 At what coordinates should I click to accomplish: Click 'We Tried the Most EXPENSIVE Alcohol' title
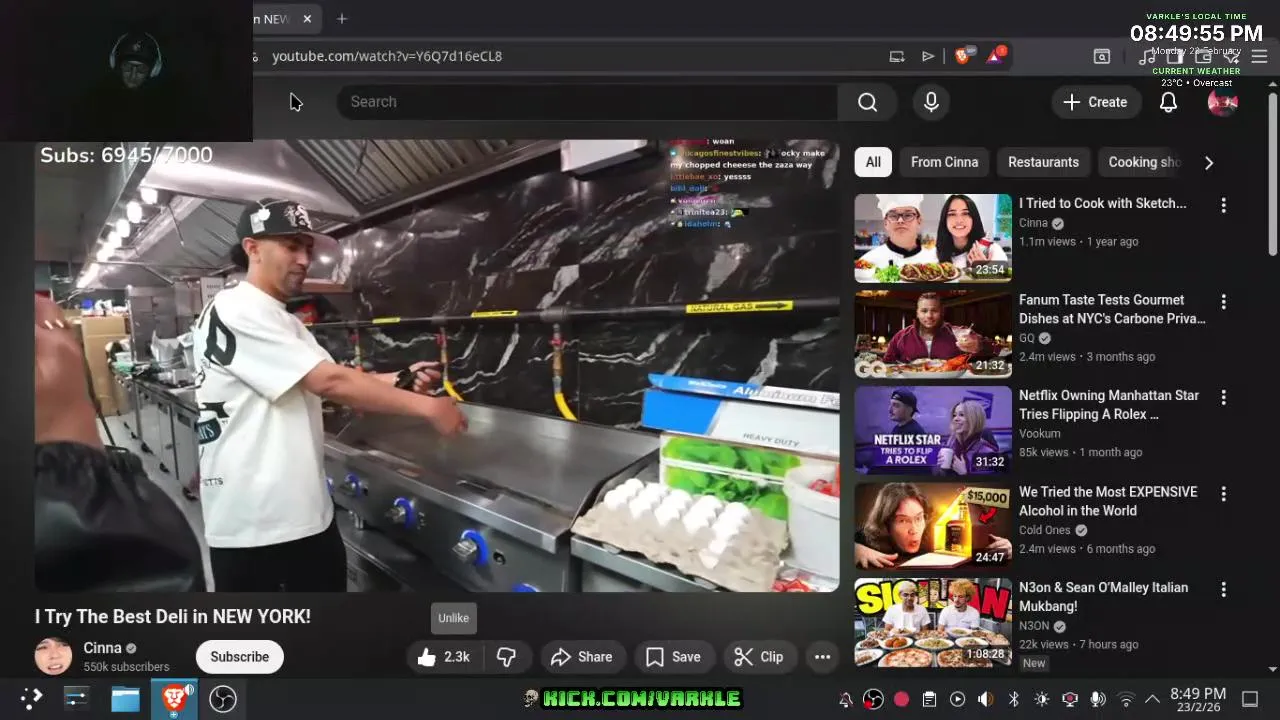pyautogui.click(x=1108, y=501)
